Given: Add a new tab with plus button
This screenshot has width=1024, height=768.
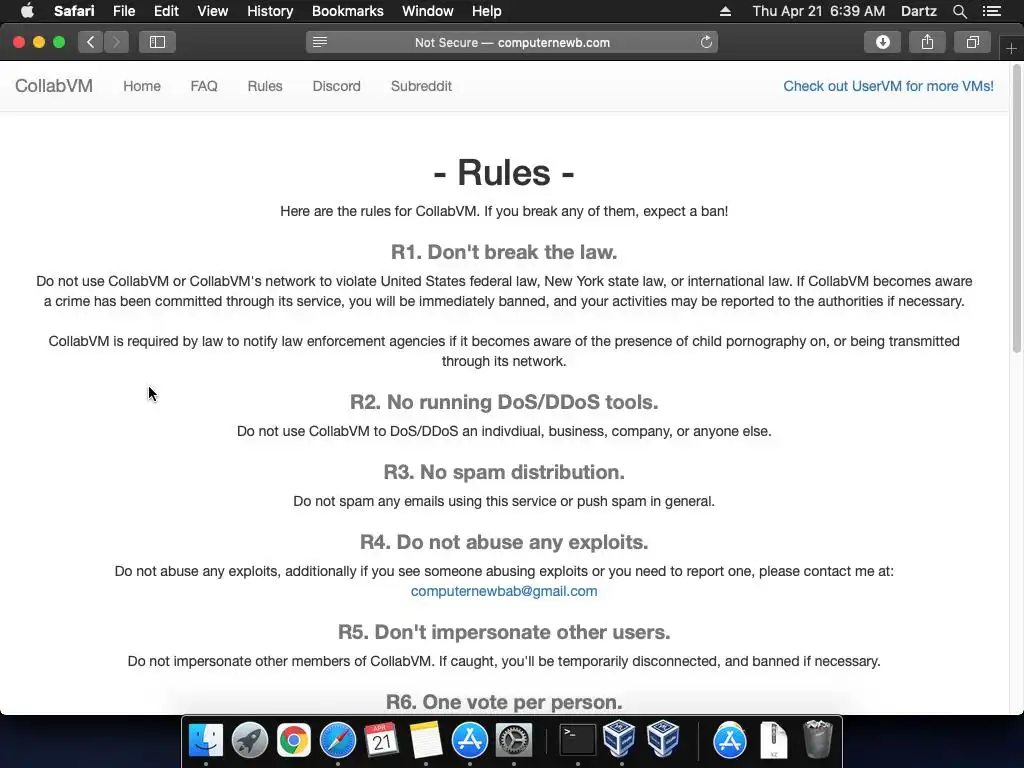Looking at the screenshot, I should [1011, 48].
